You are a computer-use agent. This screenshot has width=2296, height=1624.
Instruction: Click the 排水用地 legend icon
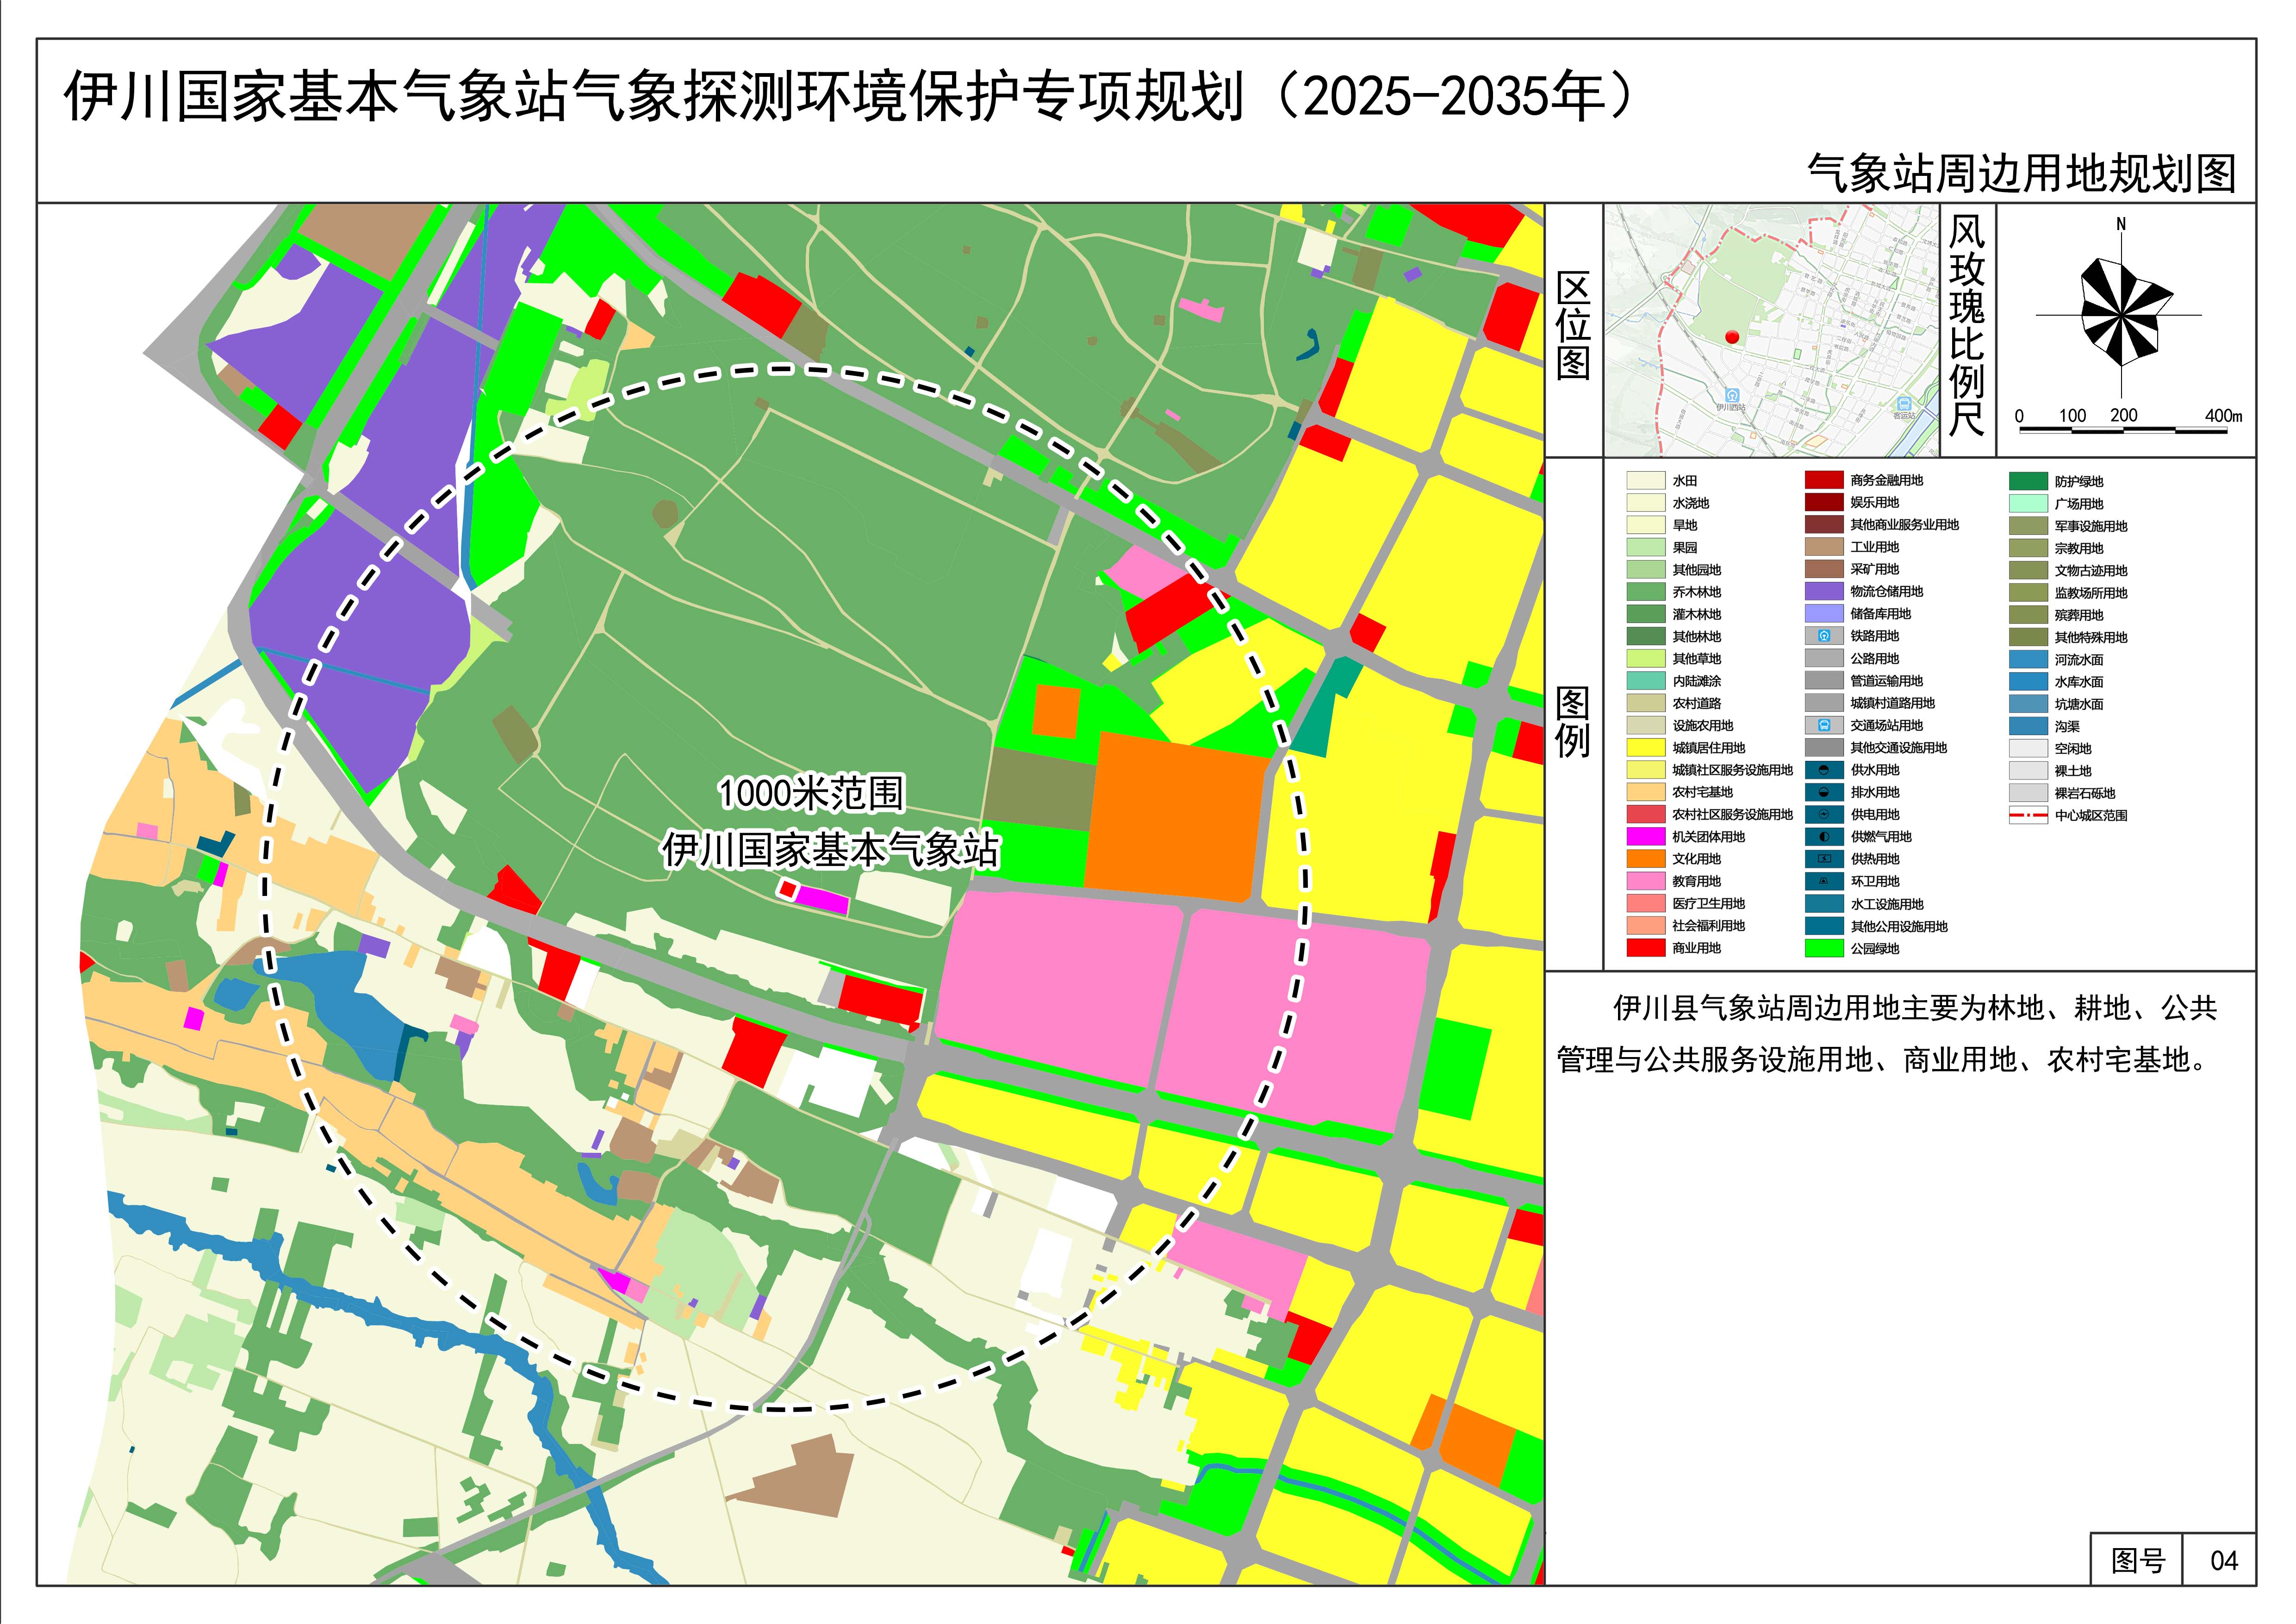[x=1824, y=792]
